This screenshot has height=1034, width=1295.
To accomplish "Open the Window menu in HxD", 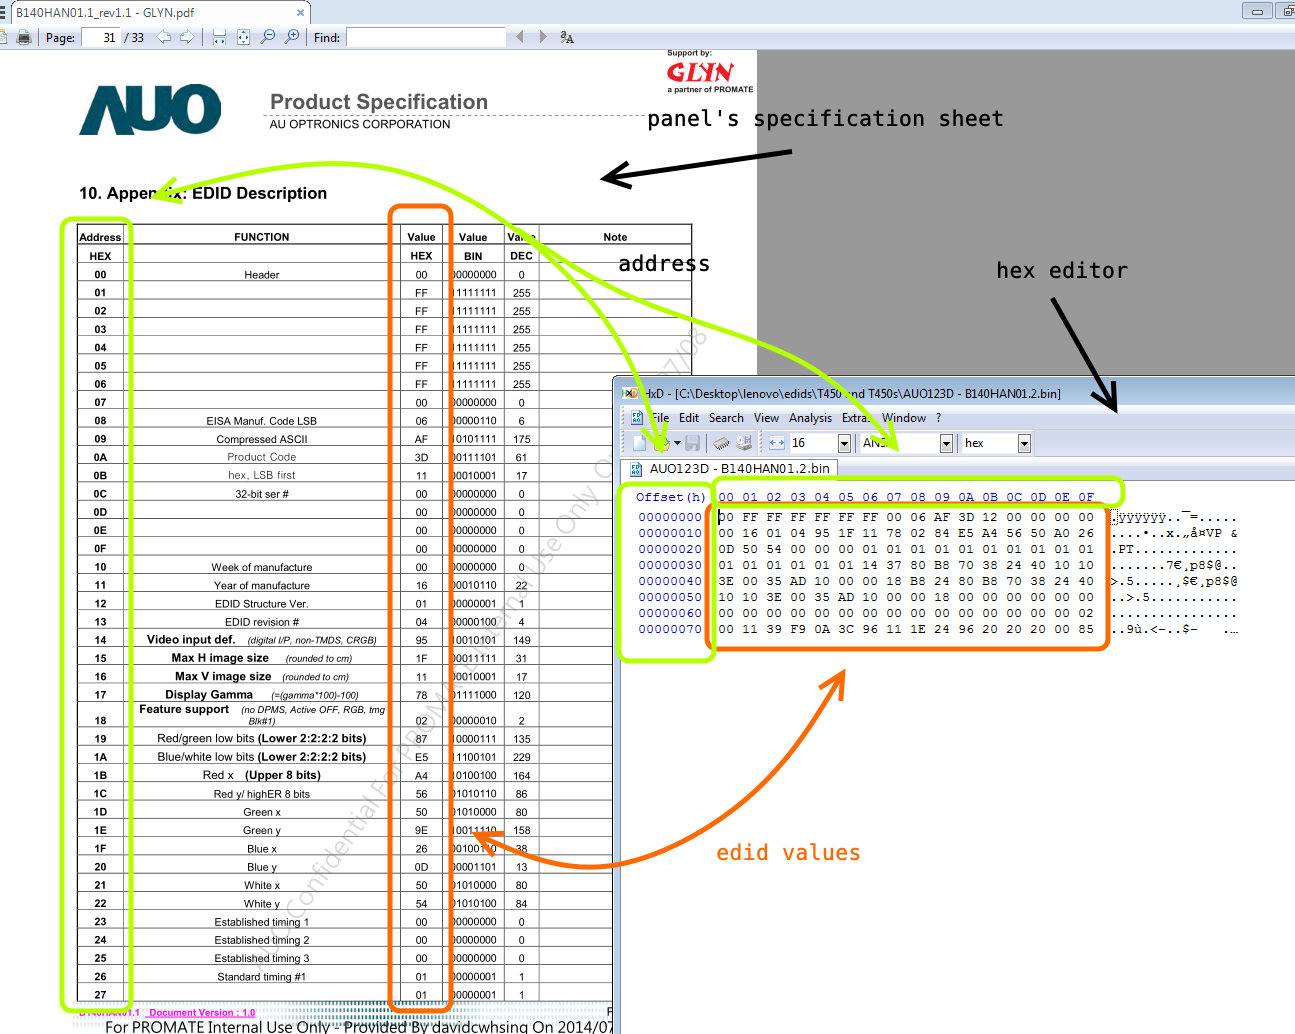I will tap(904, 418).
